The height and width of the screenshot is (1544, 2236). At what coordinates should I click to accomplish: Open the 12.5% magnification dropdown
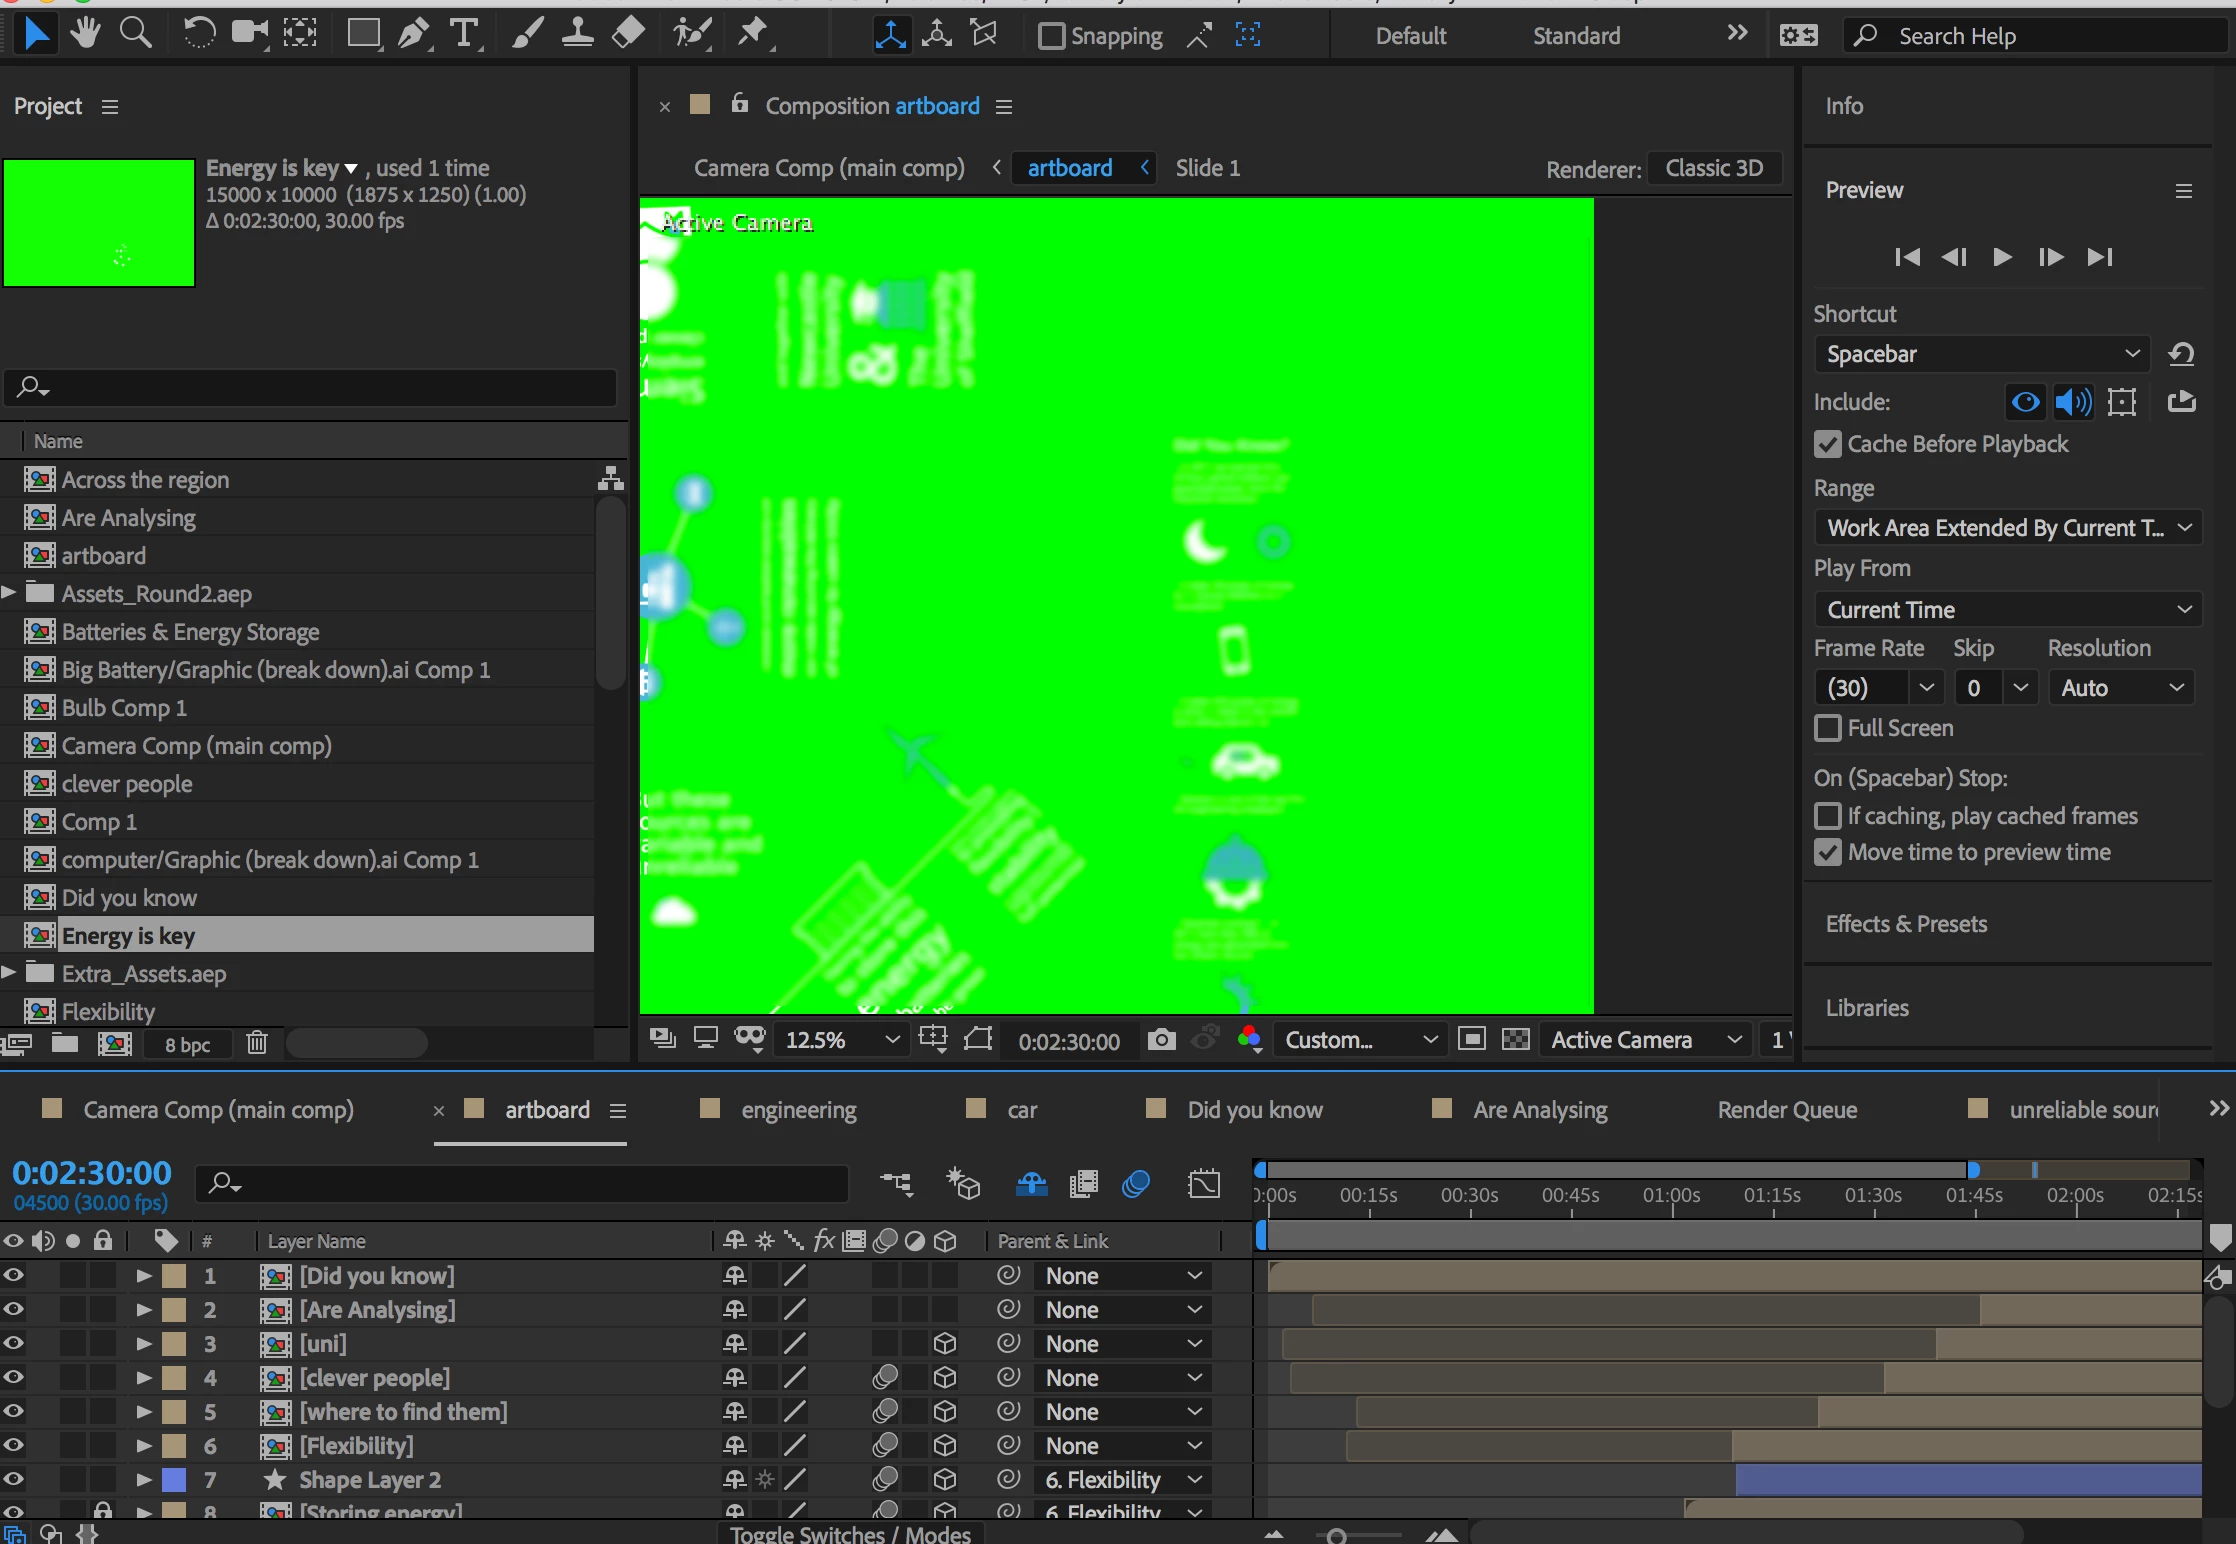841,1040
